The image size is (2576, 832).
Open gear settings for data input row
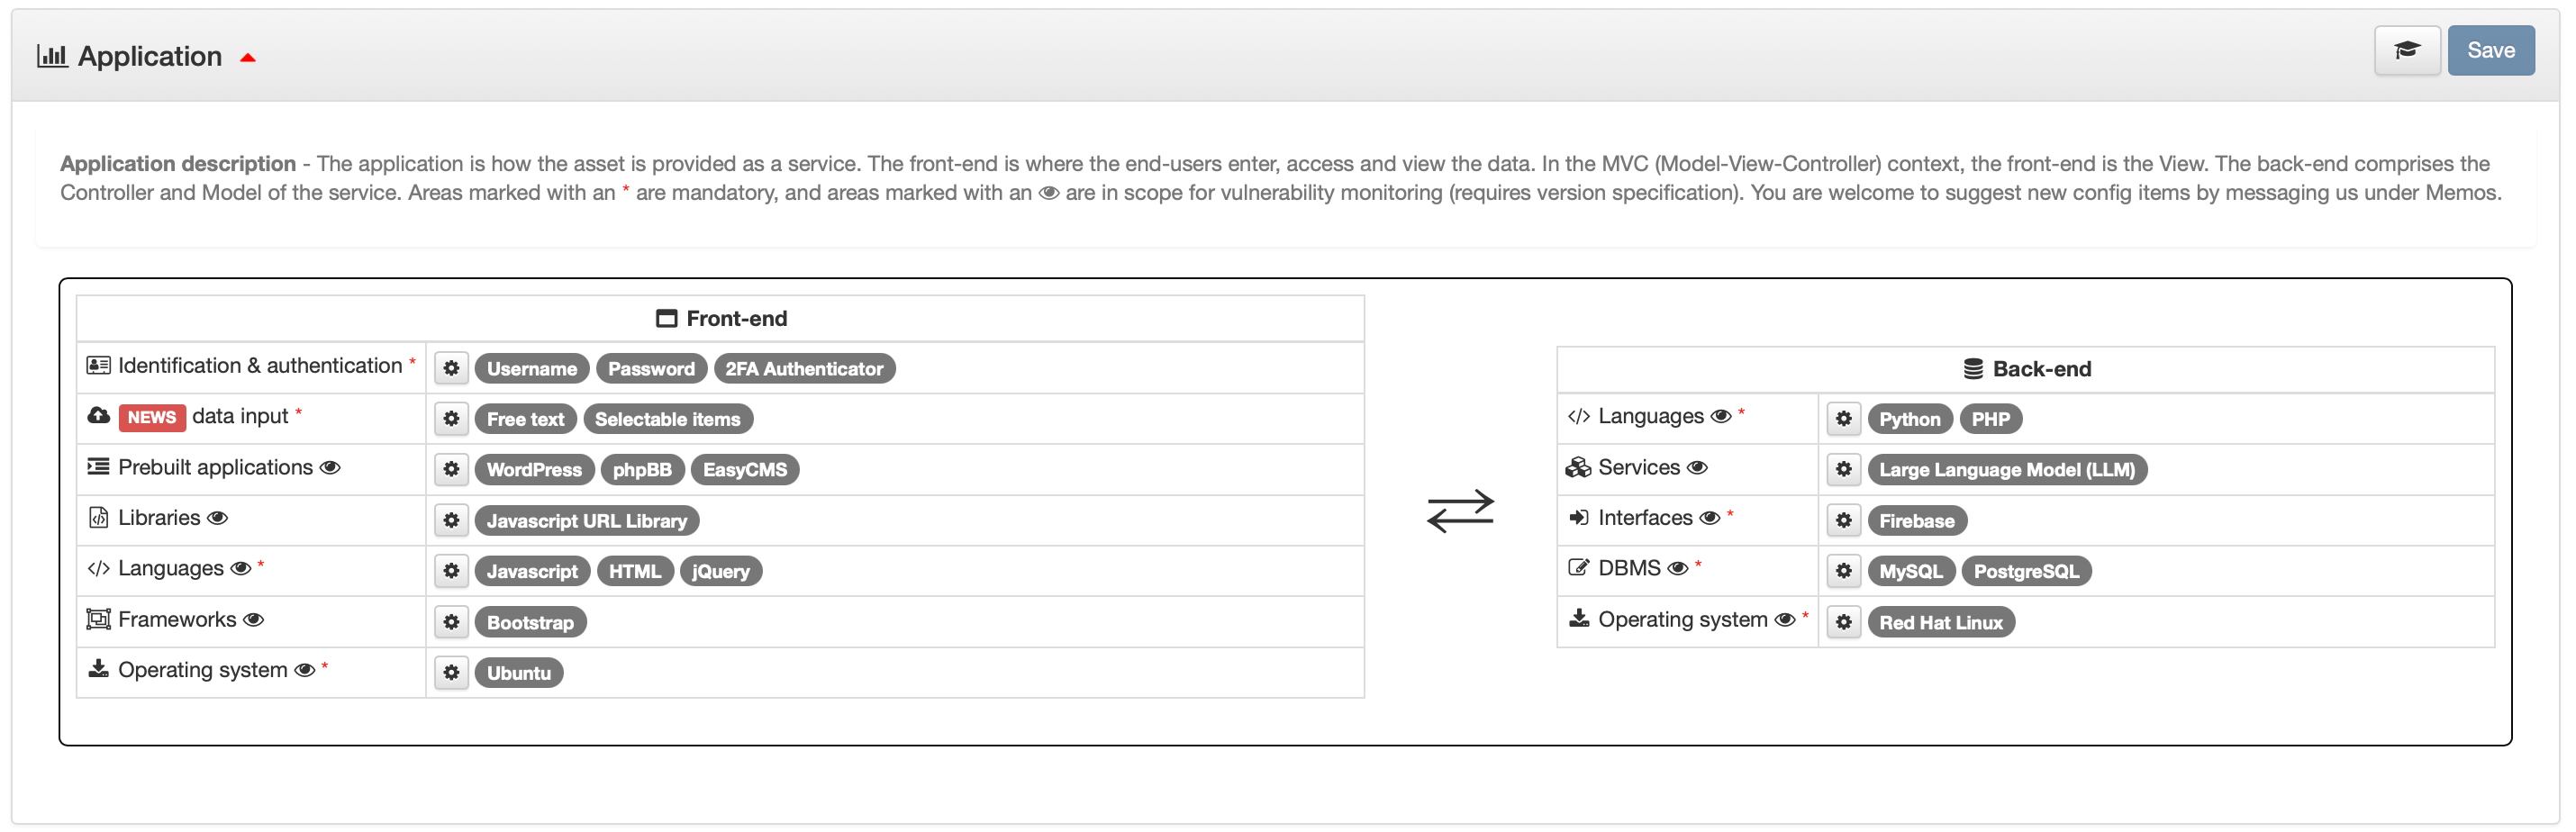[x=451, y=419]
